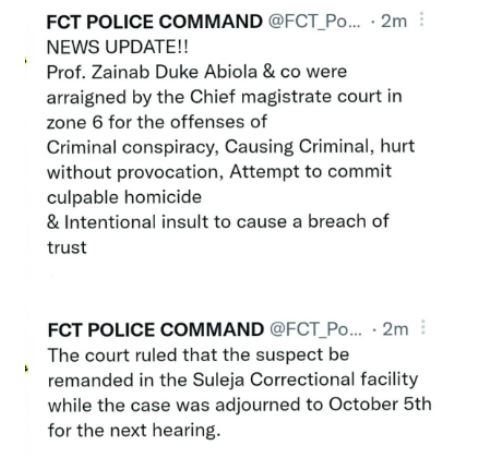Click the next hearing closing line
The image size is (487, 459).
pos(134,430)
